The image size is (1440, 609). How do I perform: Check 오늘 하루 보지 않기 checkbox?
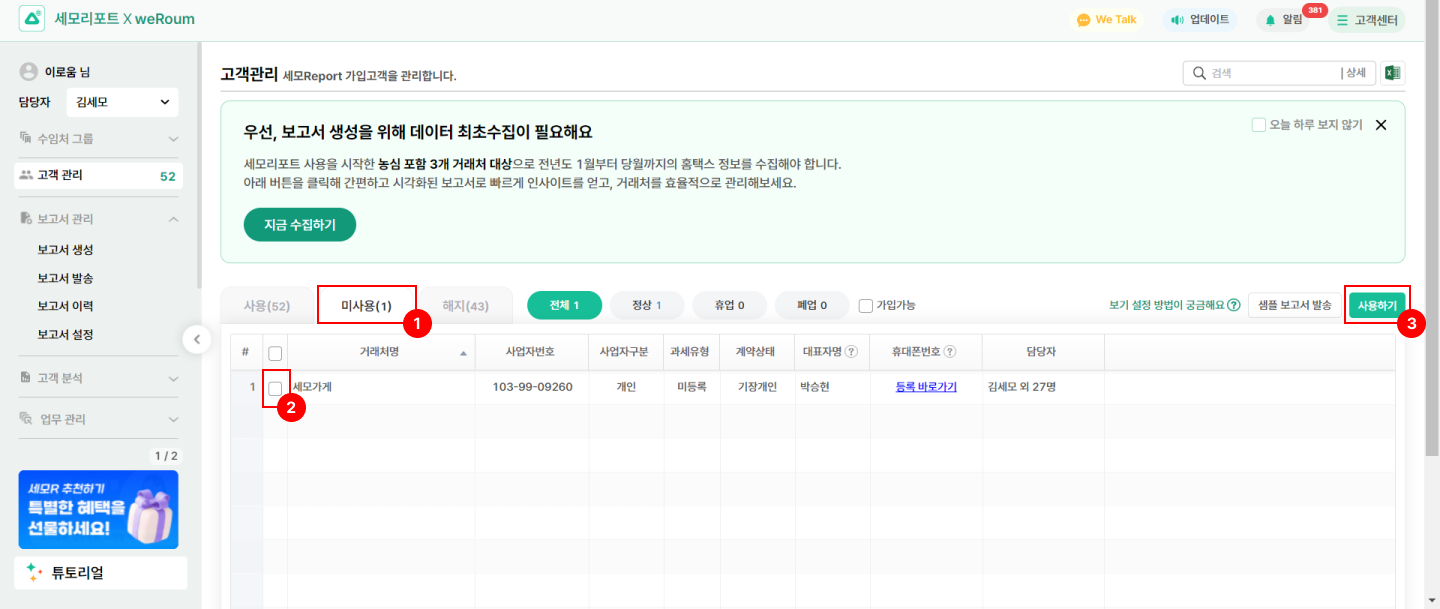pyautogui.click(x=1259, y=125)
